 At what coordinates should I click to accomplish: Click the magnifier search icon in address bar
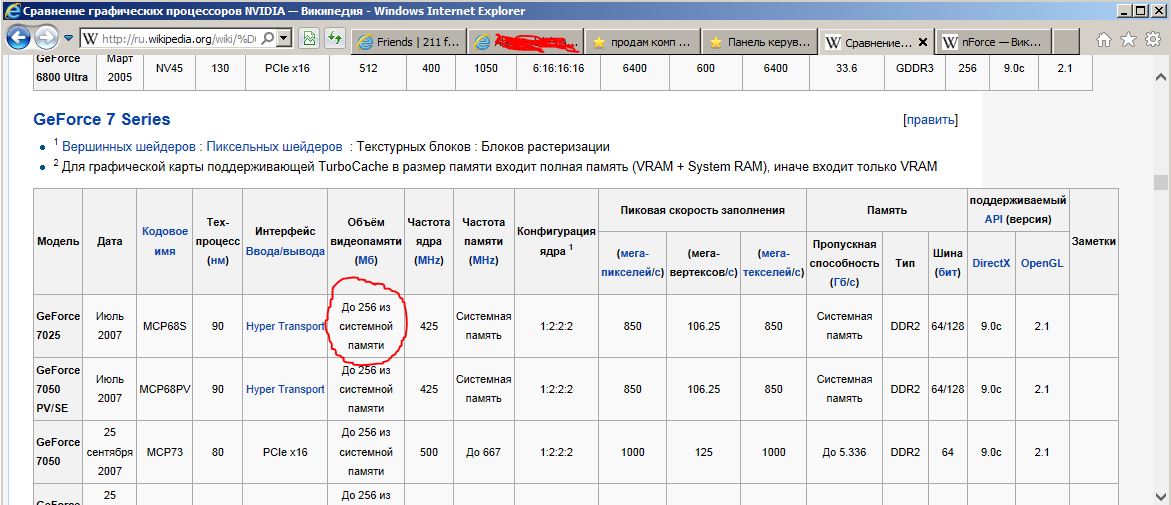(x=267, y=39)
